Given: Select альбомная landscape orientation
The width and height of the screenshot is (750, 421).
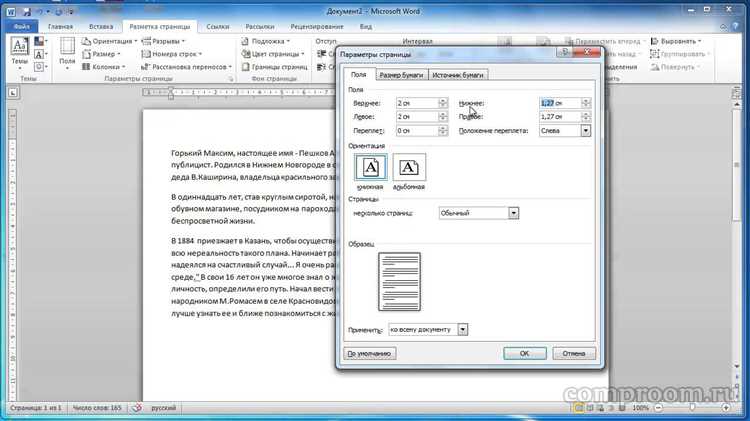Looking at the screenshot, I should tap(409, 167).
